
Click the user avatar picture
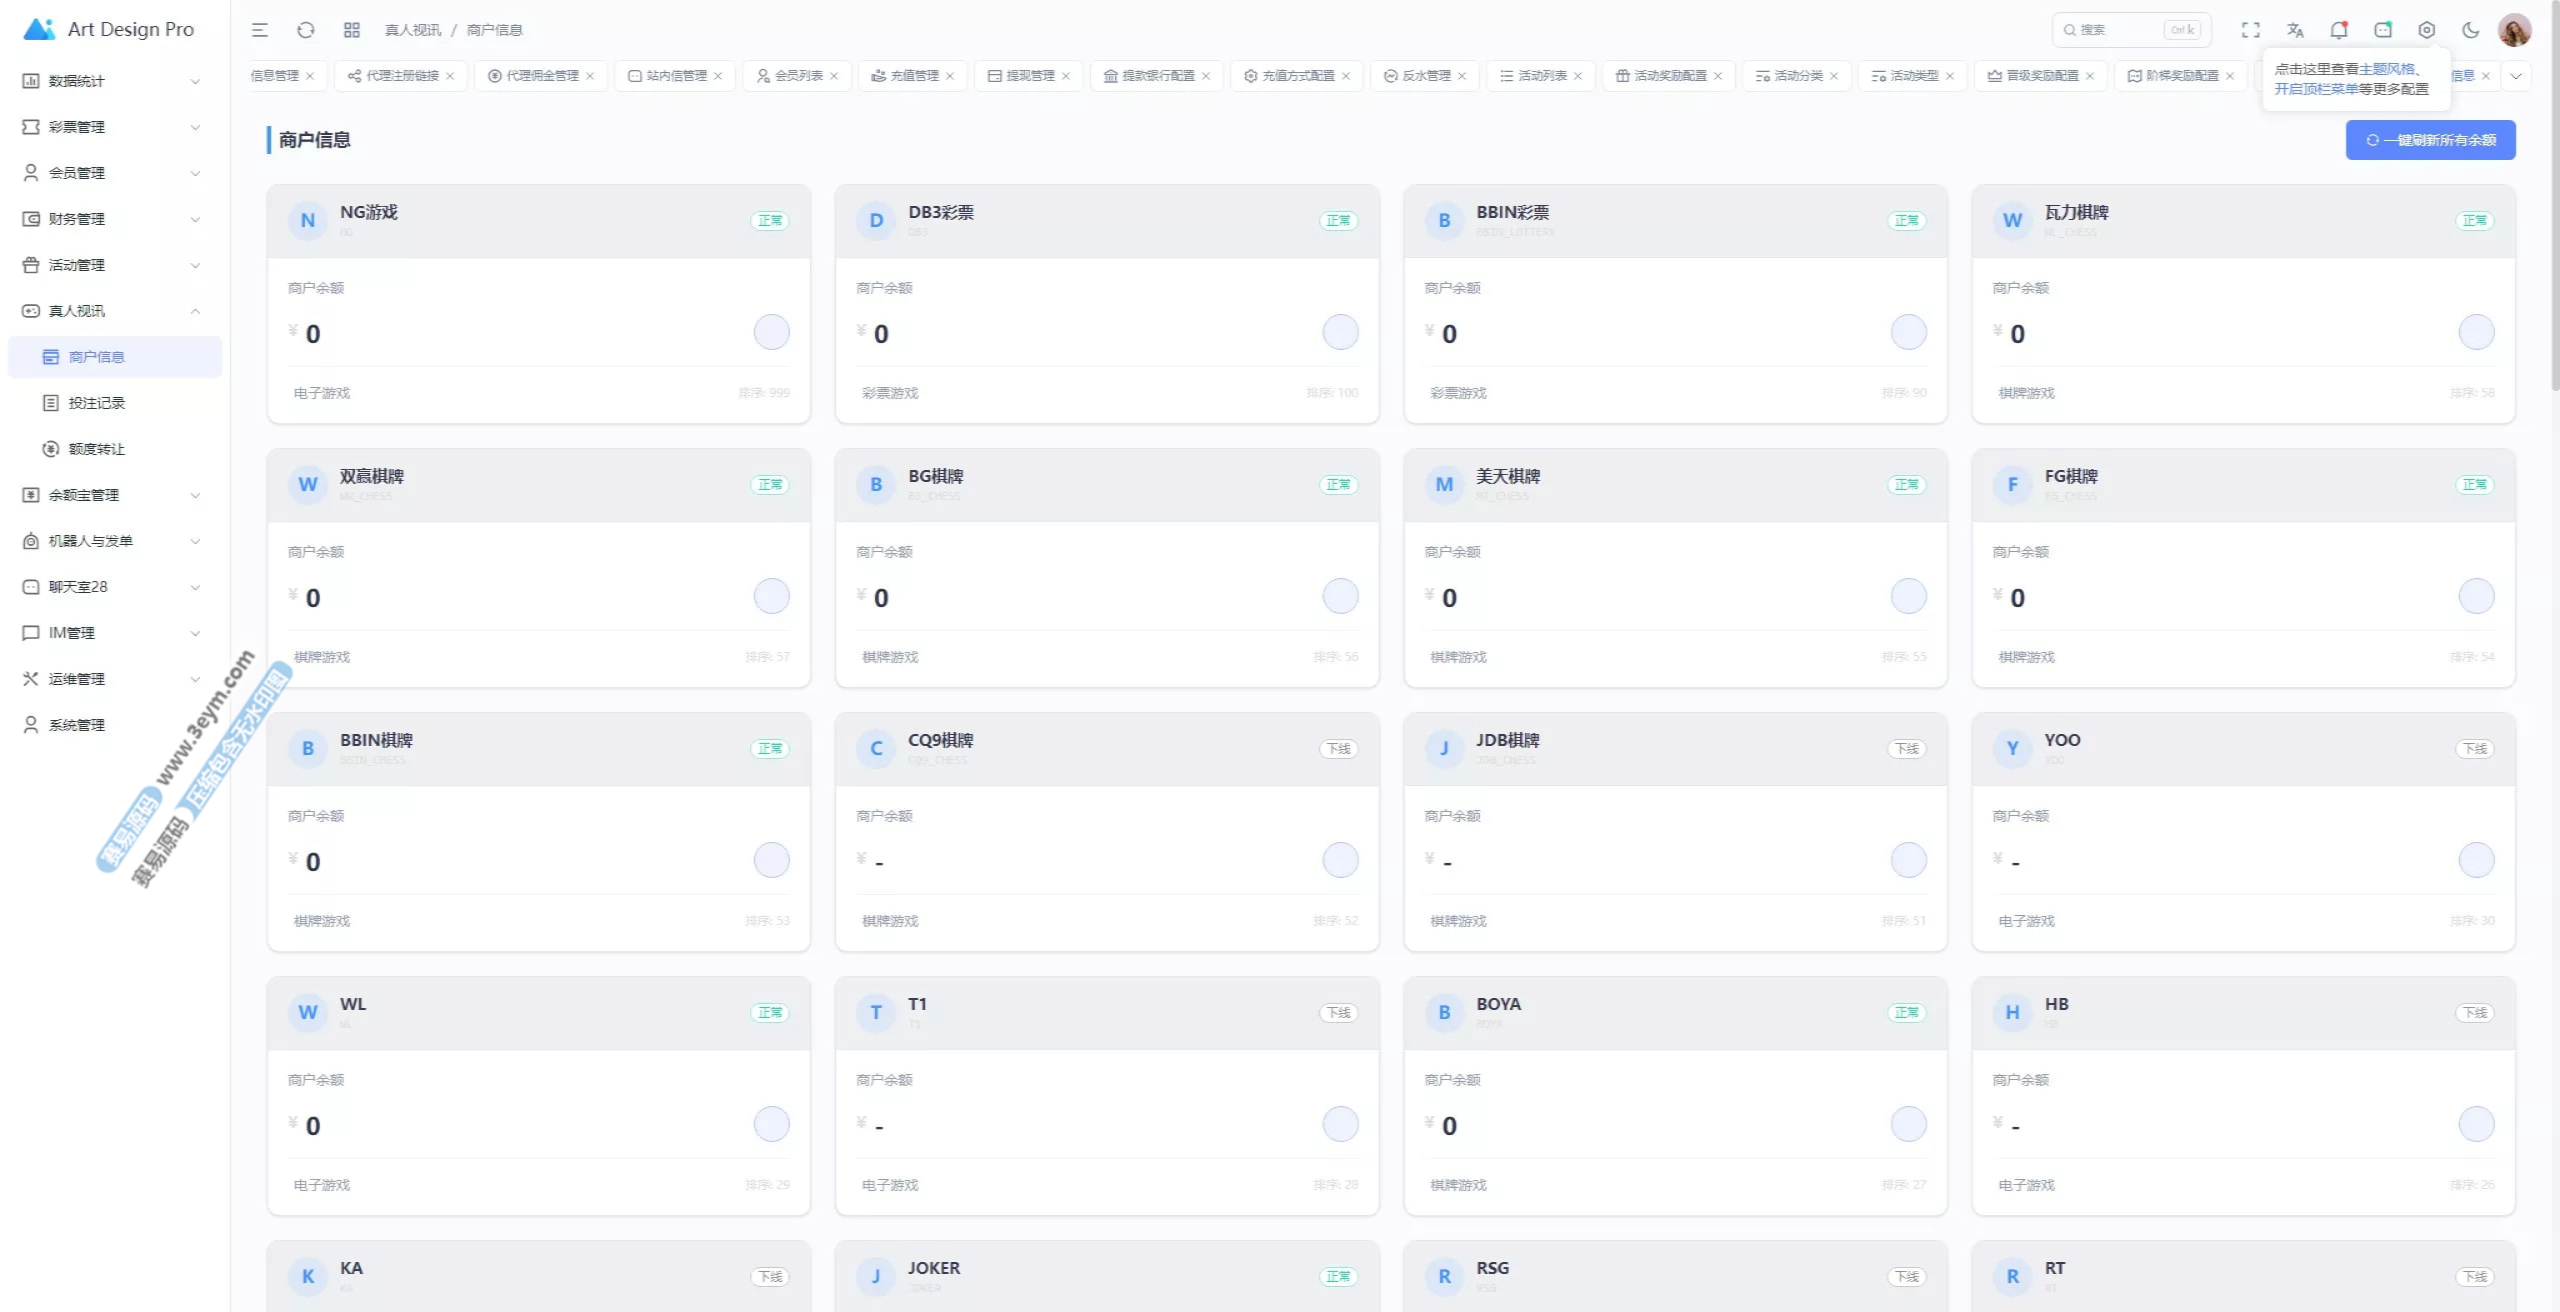tap(2514, 30)
